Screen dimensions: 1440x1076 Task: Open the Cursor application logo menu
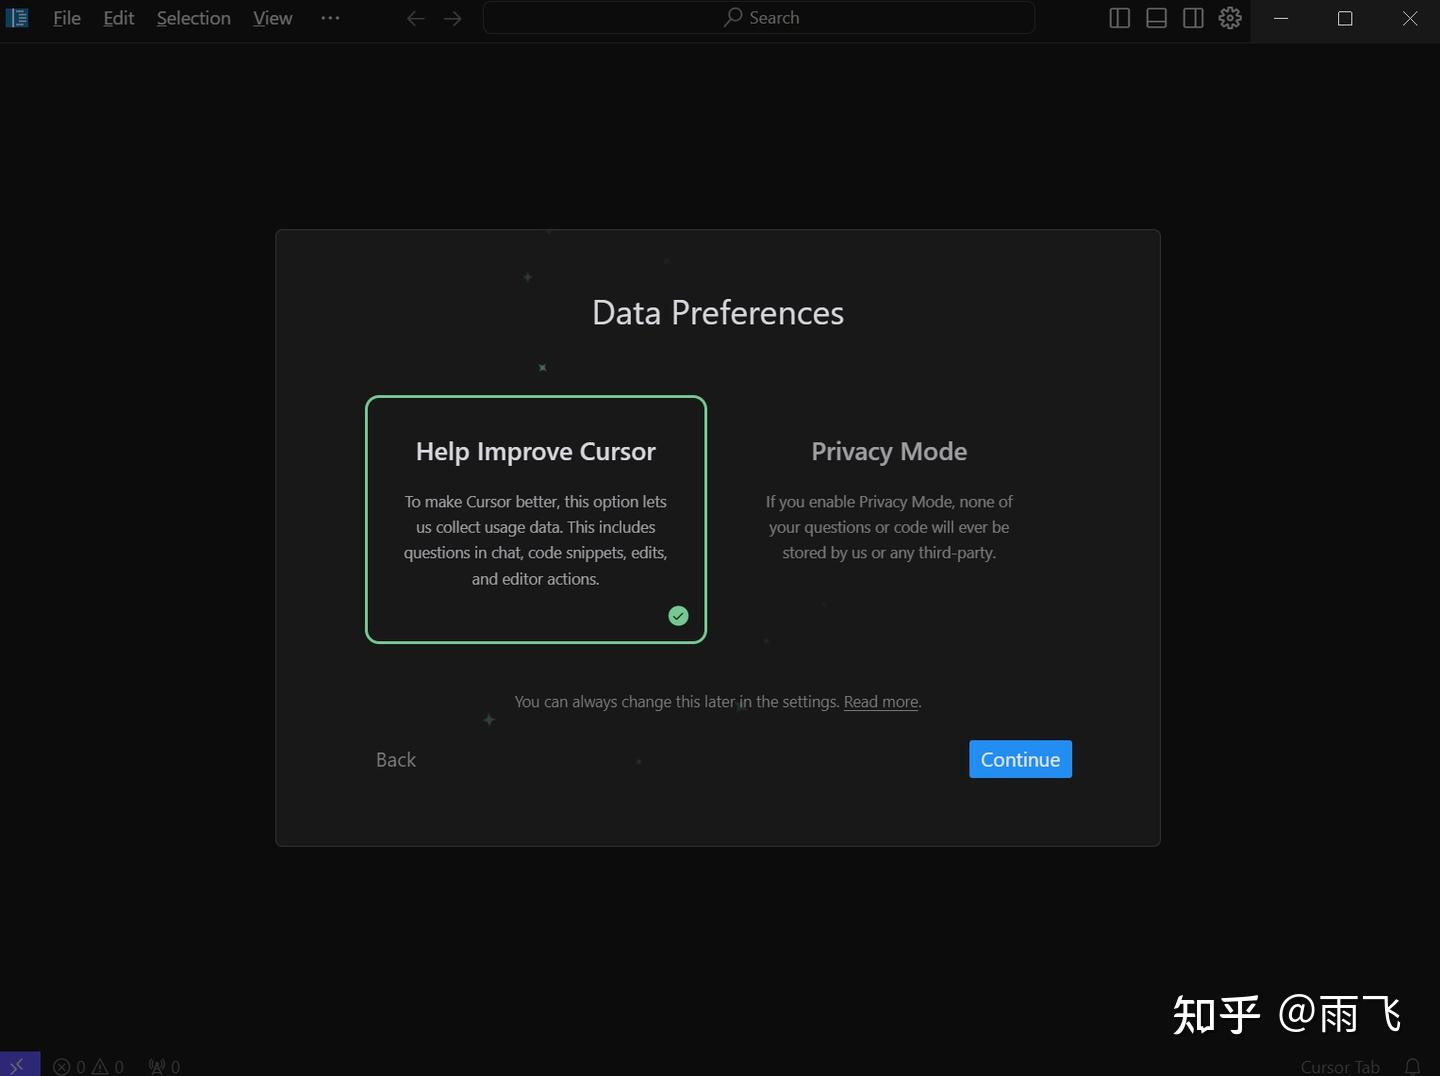coord(17,17)
